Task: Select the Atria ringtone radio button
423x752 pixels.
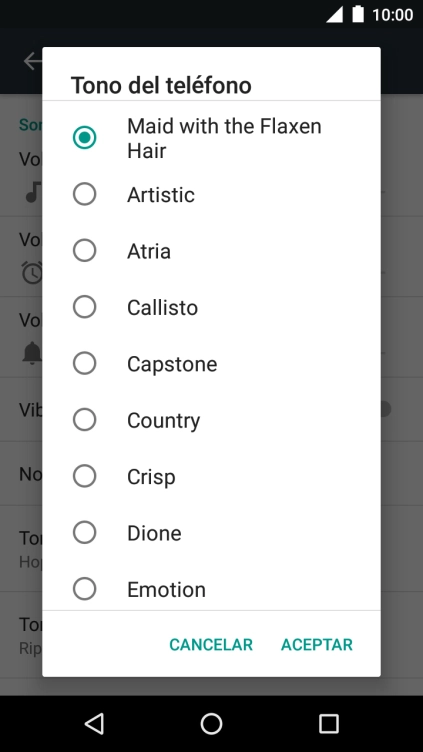Action: (x=84, y=251)
